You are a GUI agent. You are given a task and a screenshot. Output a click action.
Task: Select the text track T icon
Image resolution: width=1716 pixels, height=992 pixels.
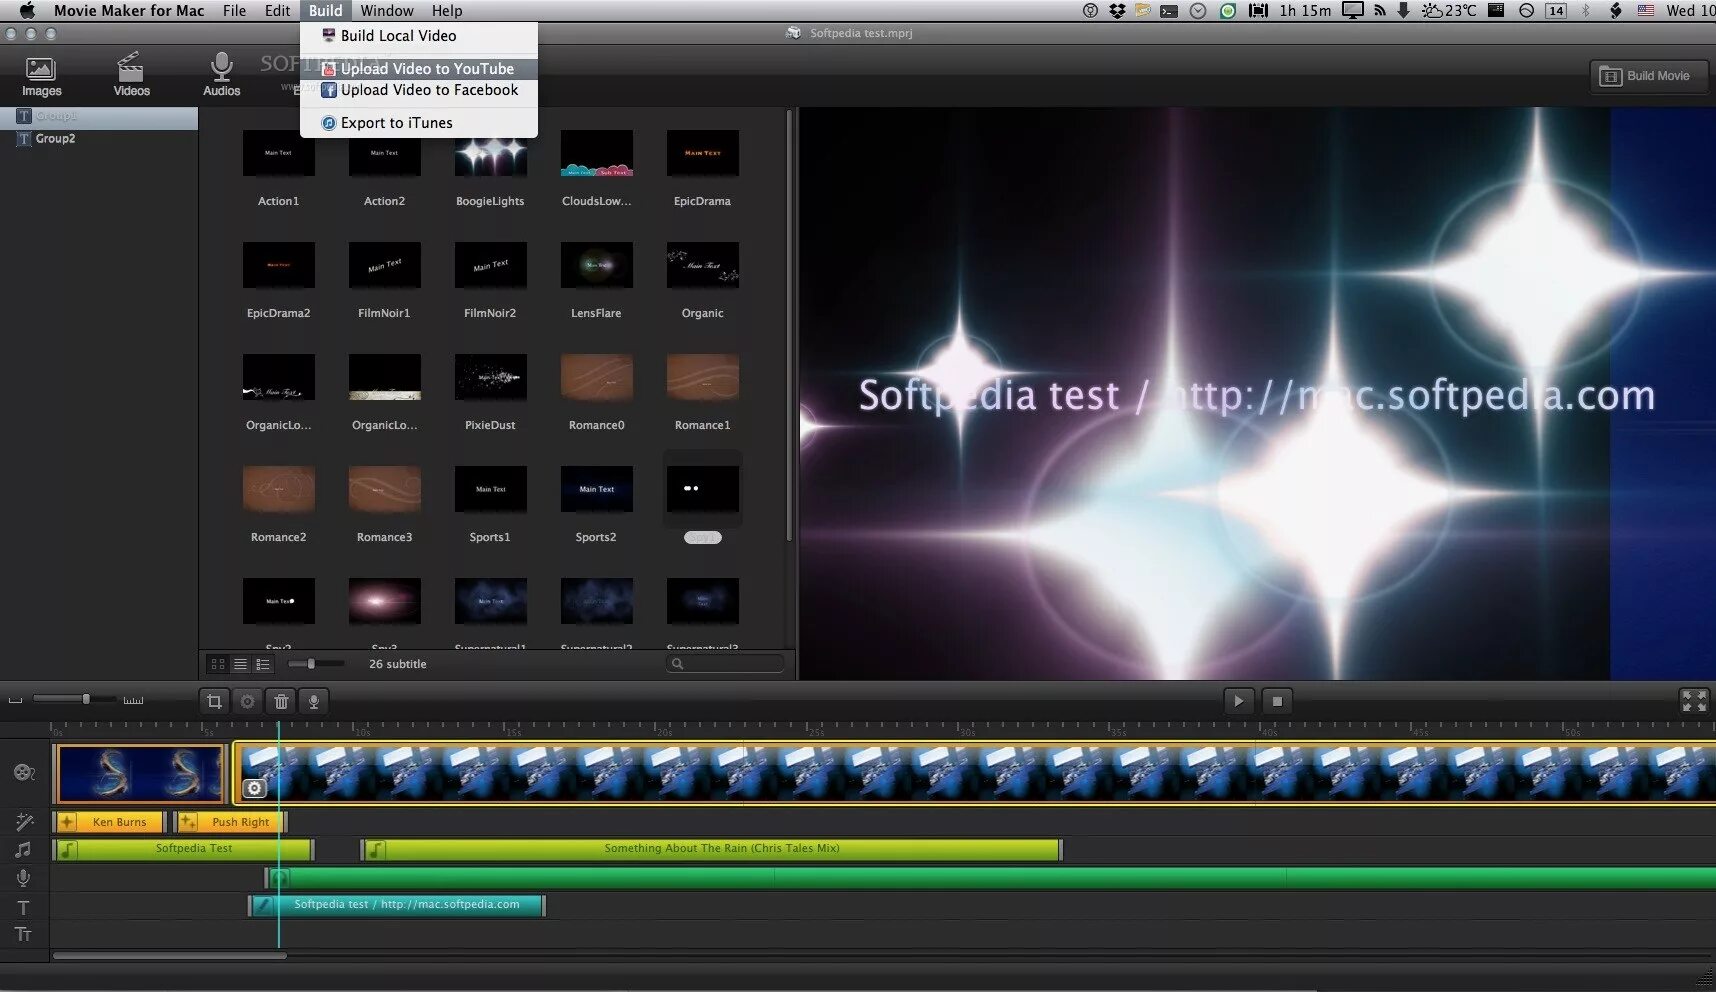pyautogui.click(x=23, y=908)
